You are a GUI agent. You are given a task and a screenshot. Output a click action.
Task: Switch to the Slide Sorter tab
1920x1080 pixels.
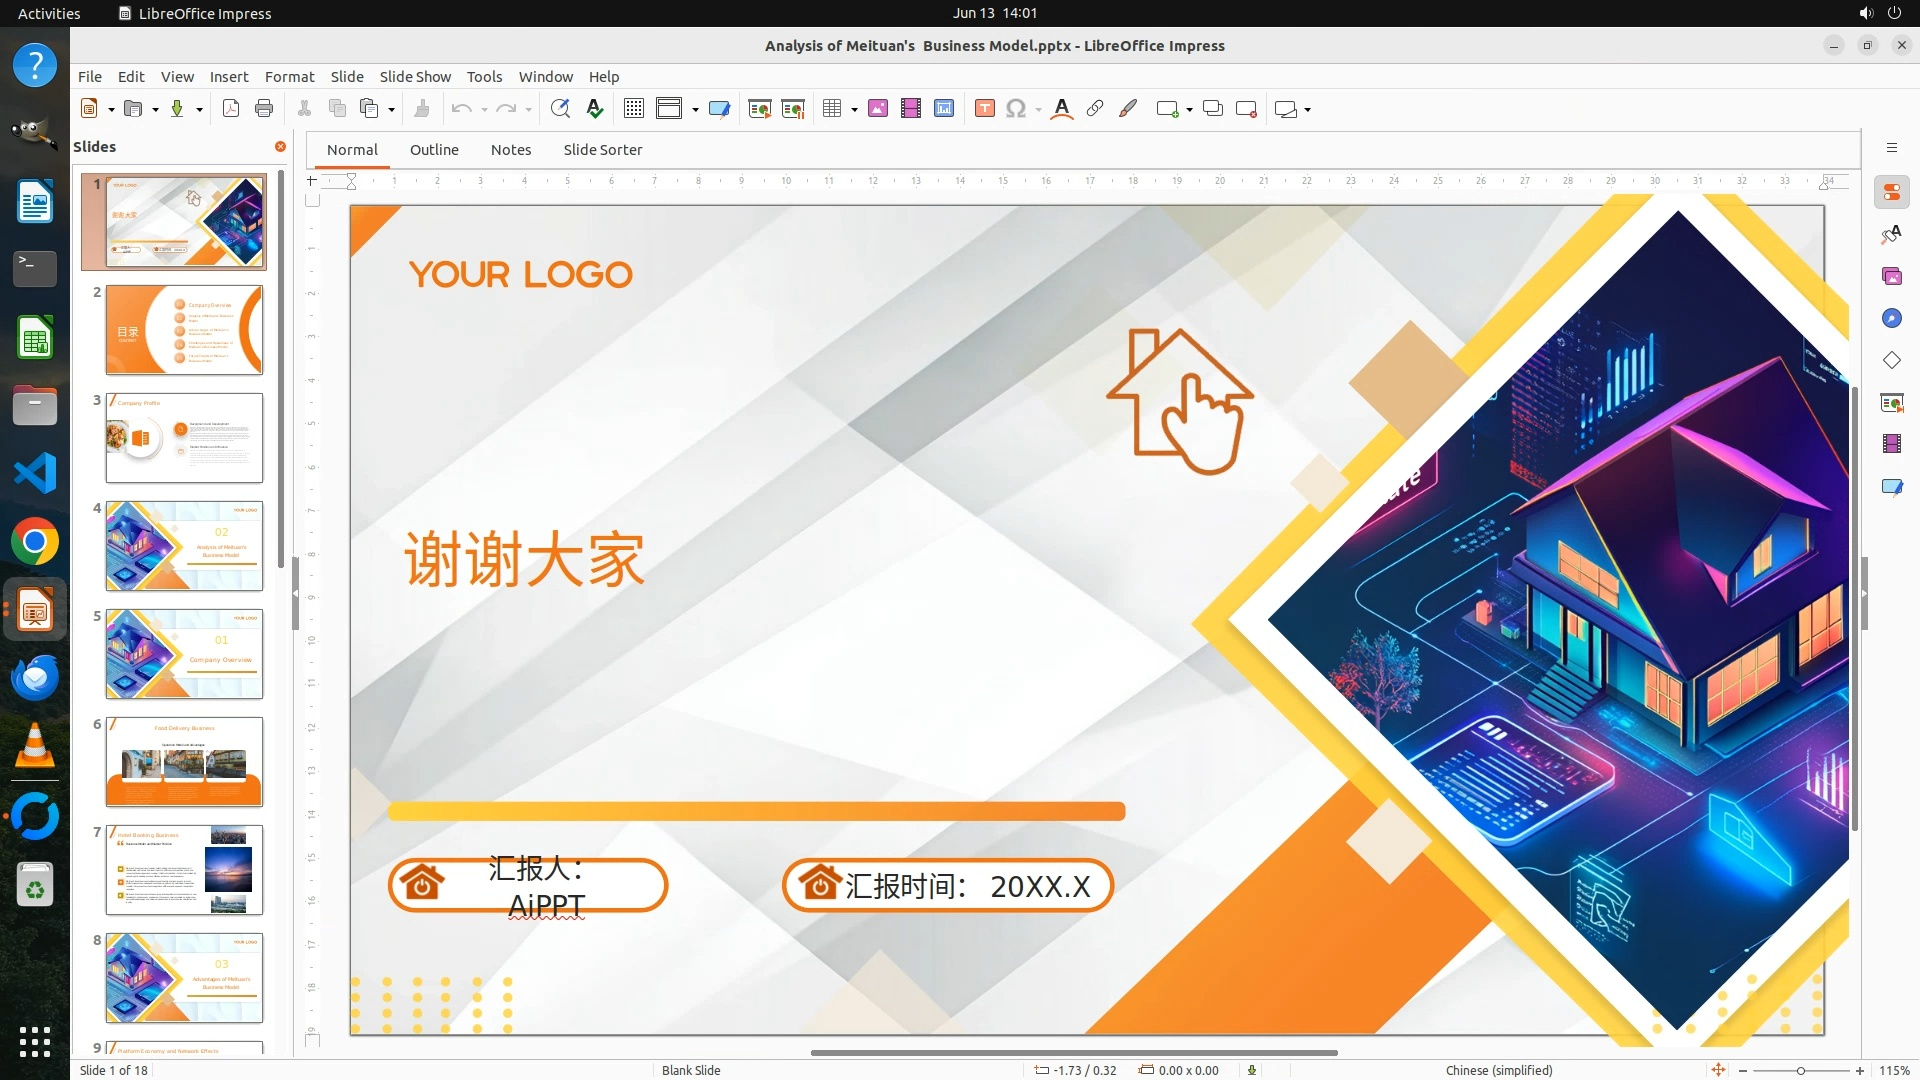pos(602,149)
